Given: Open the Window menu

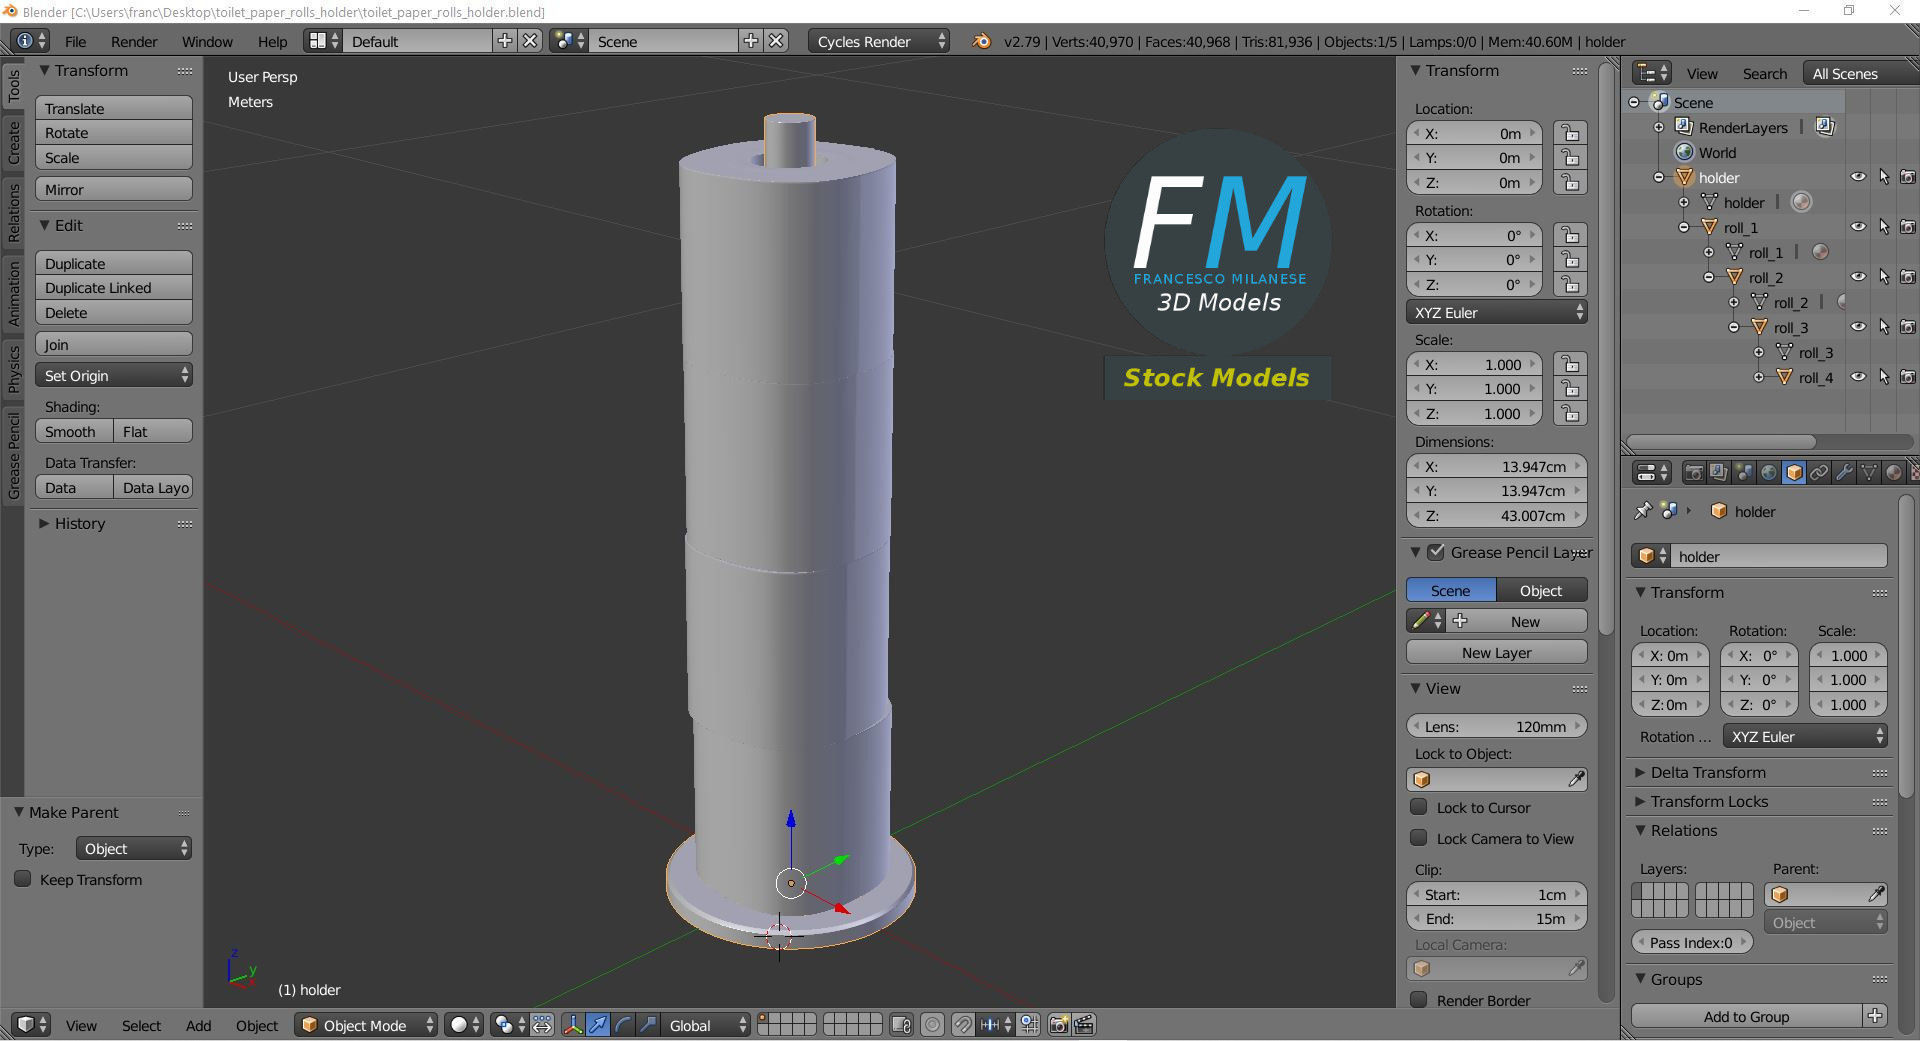Looking at the screenshot, I should (207, 41).
